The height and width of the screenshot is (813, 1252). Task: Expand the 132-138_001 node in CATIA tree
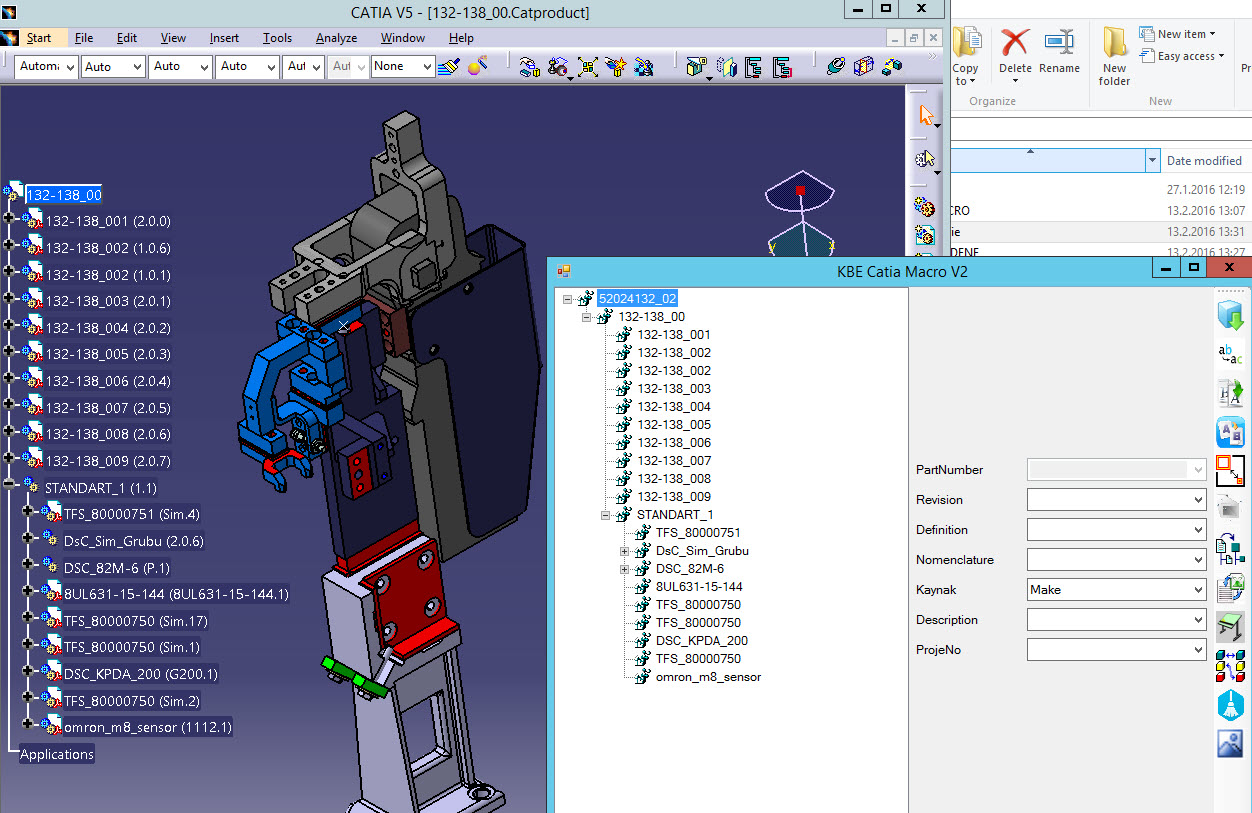coord(10,220)
